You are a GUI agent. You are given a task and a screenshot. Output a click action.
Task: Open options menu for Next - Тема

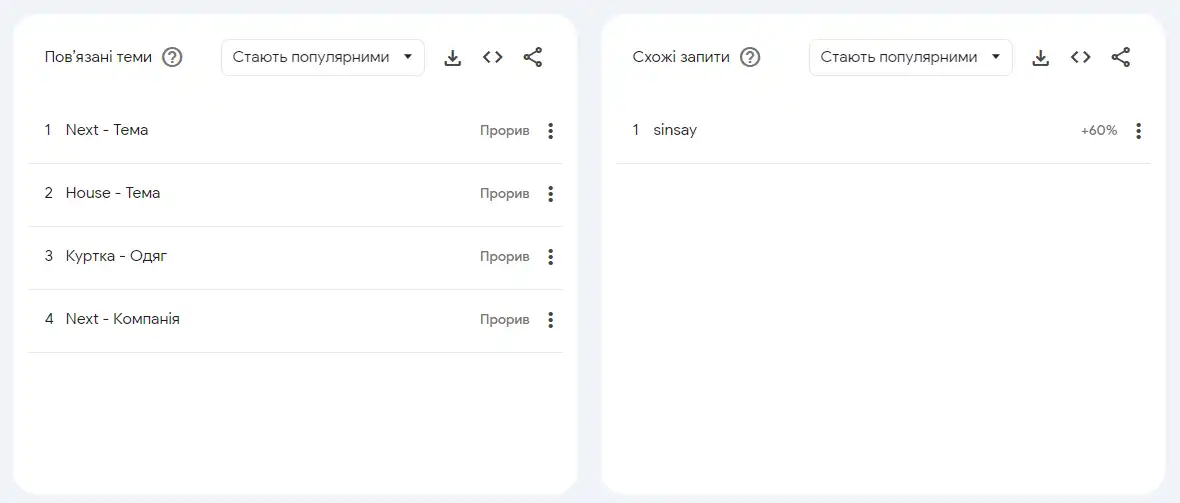[550, 131]
